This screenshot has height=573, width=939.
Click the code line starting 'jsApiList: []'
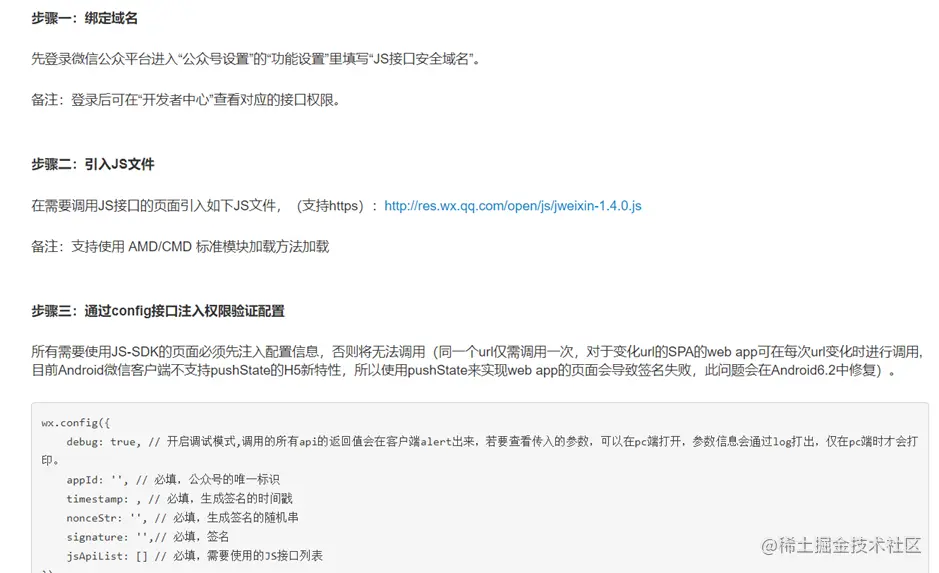point(195,556)
